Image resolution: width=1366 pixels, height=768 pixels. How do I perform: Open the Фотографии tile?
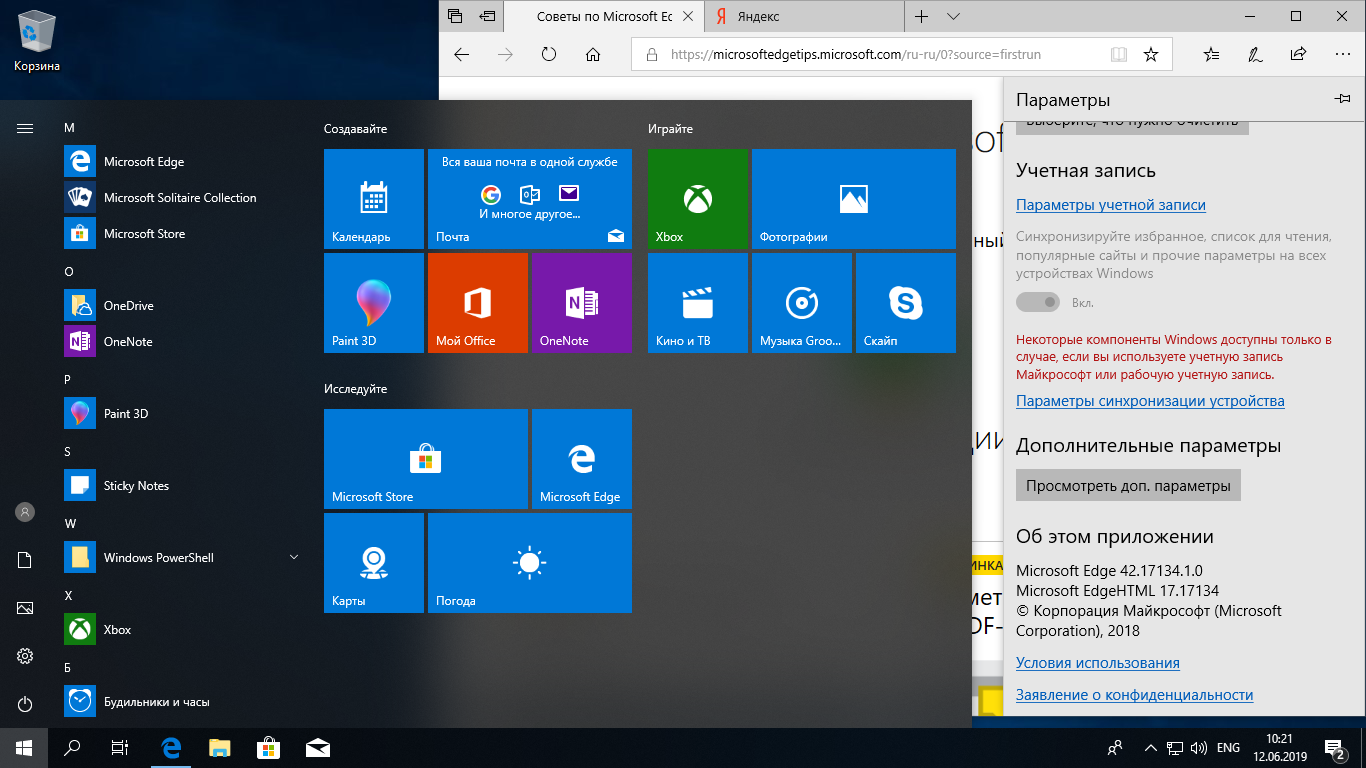pyautogui.click(x=854, y=199)
